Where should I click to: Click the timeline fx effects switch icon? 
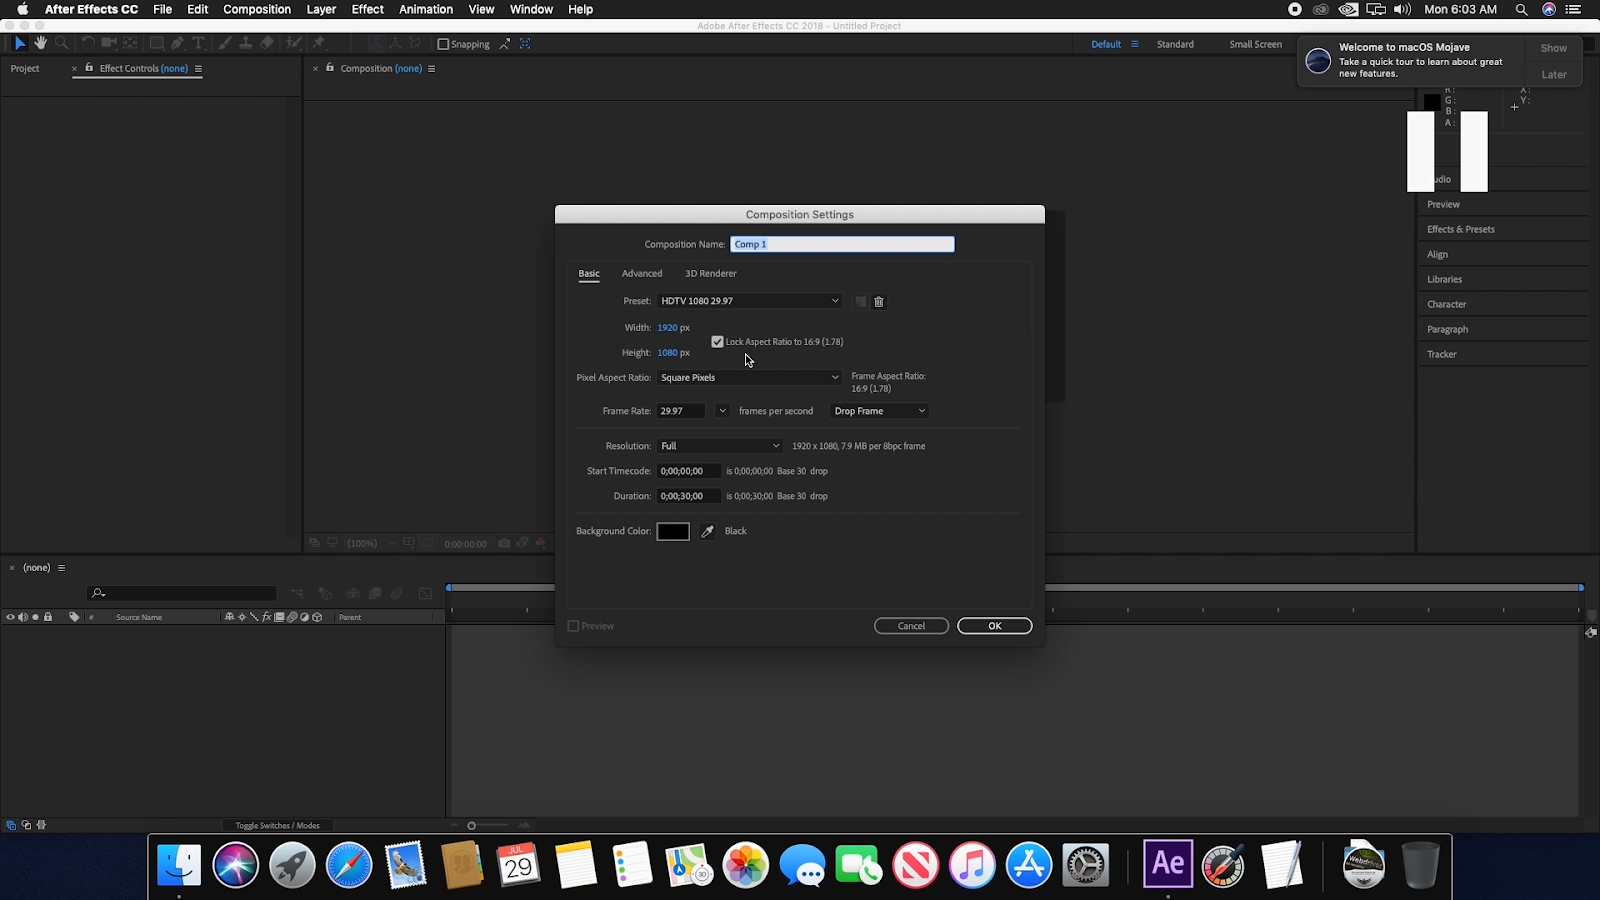coord(267,617)
